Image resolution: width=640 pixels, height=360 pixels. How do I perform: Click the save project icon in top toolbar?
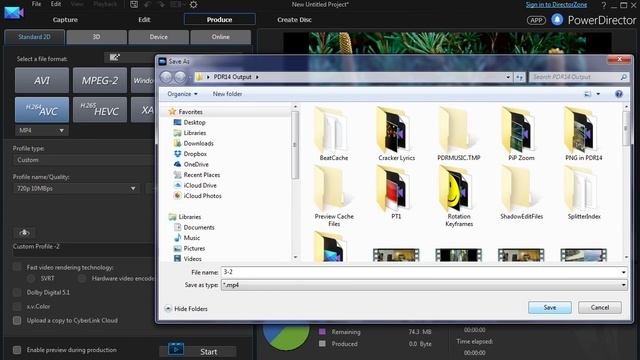(x=134, y=4)
